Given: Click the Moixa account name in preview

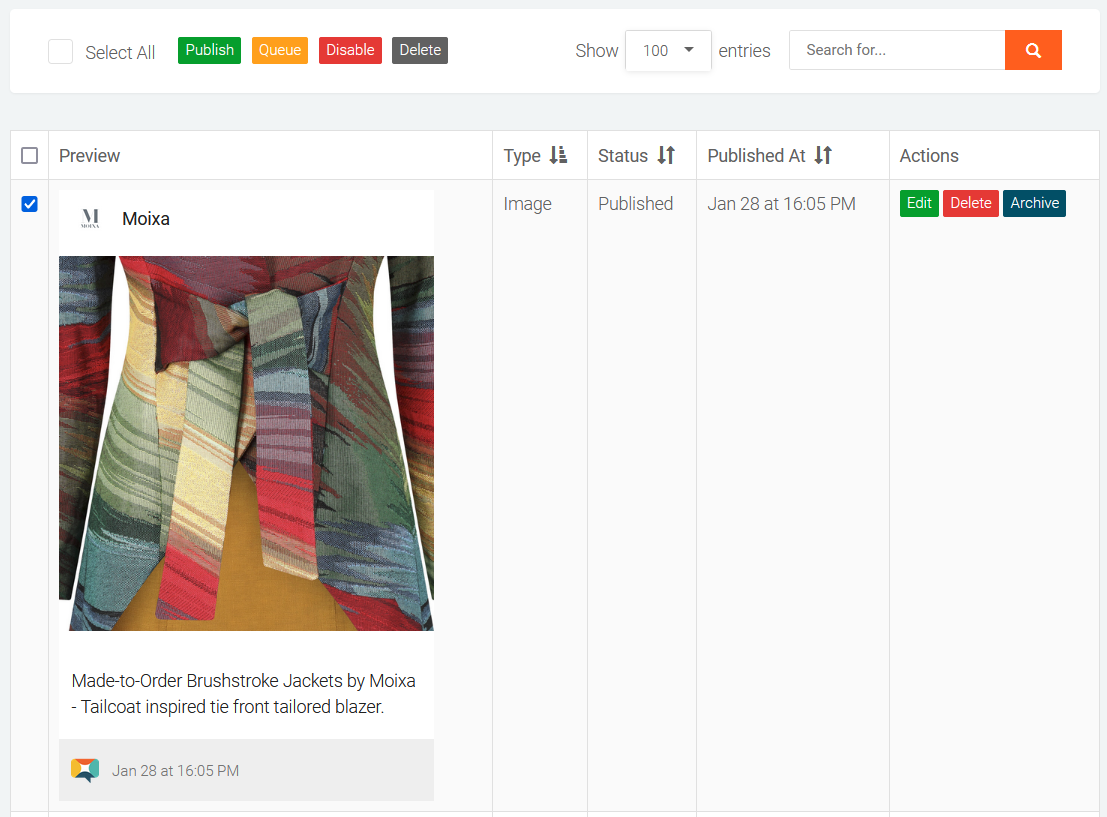Looking at the screenshot, I should (x=146, y=219).
